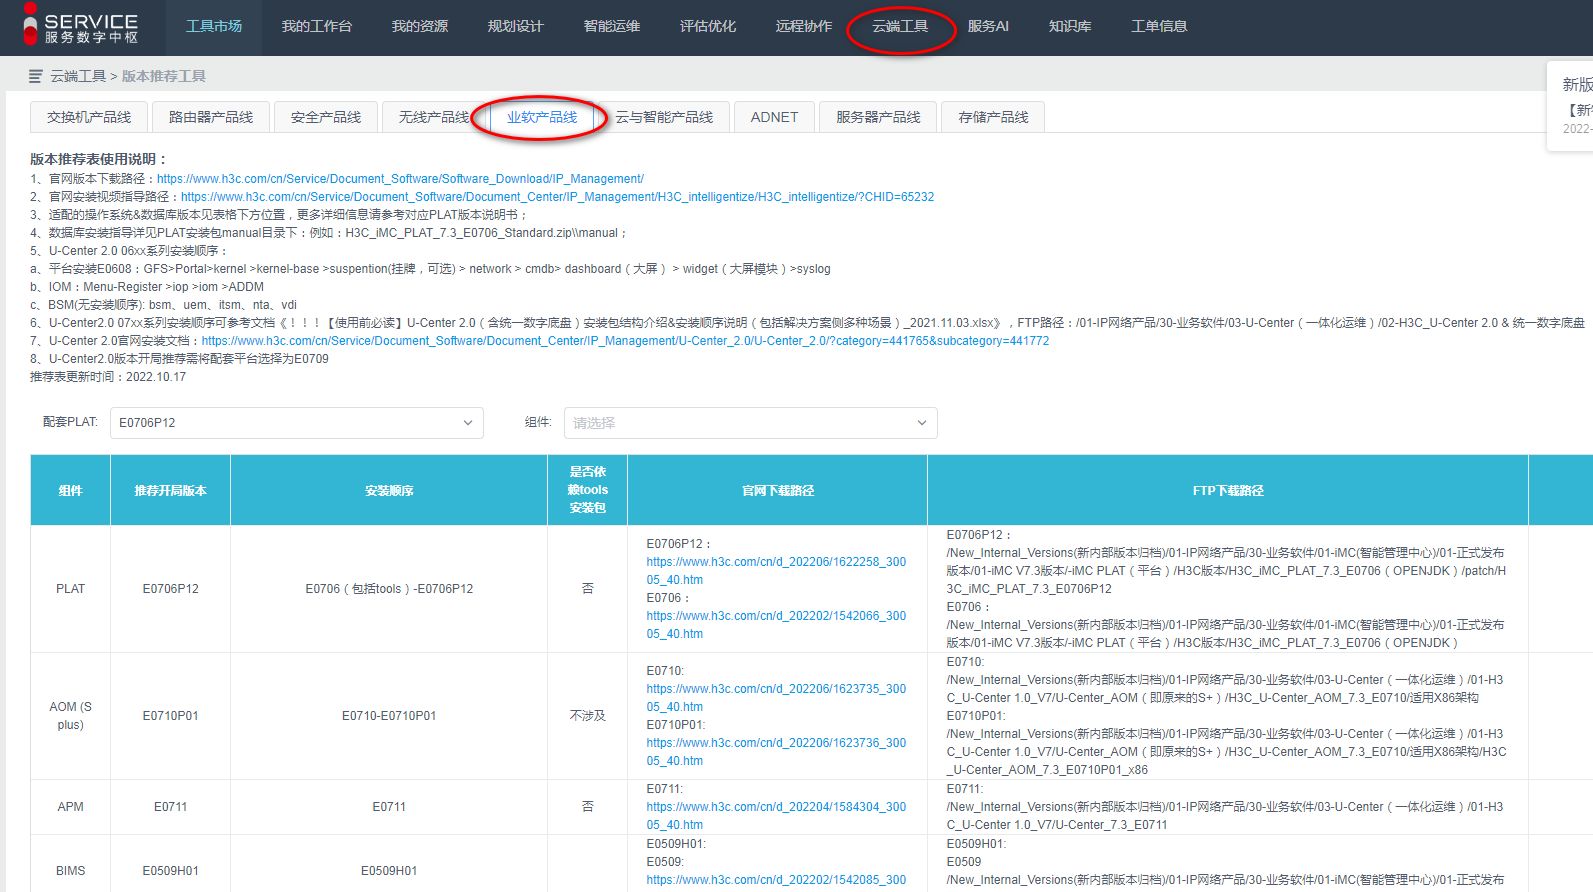Screen dimensions: 1593x892
Task: Click the chevron arrow of 组件 dropdown
Action: click(x=921, y=423)
